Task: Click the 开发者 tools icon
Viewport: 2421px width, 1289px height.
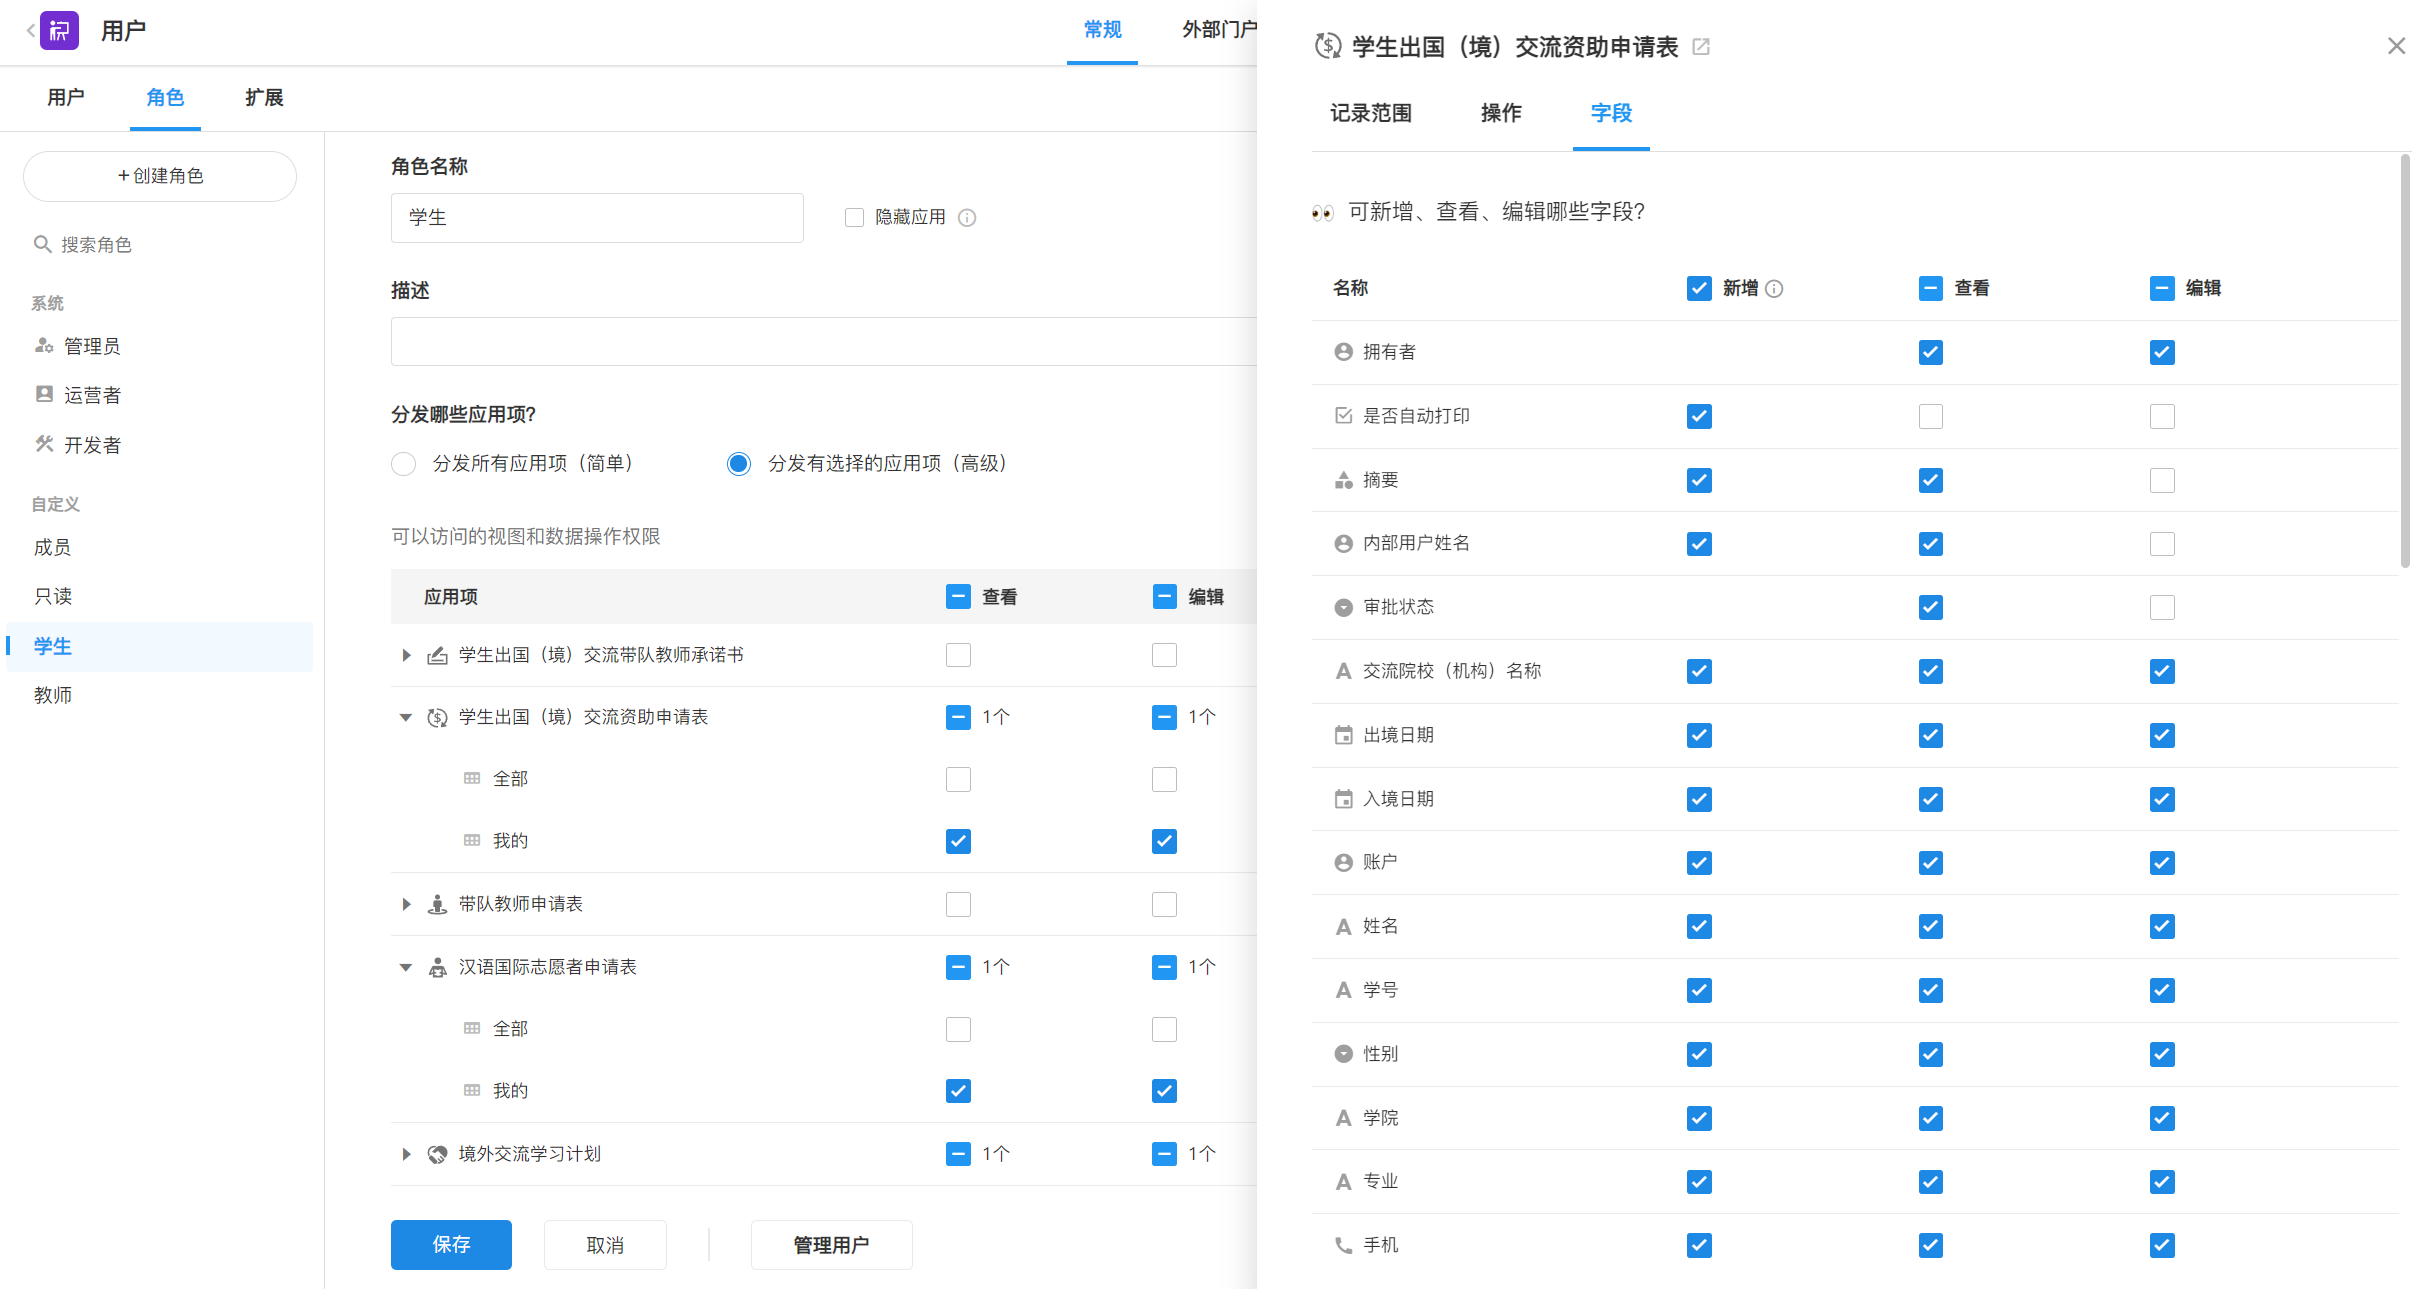Action: (44, 444)
